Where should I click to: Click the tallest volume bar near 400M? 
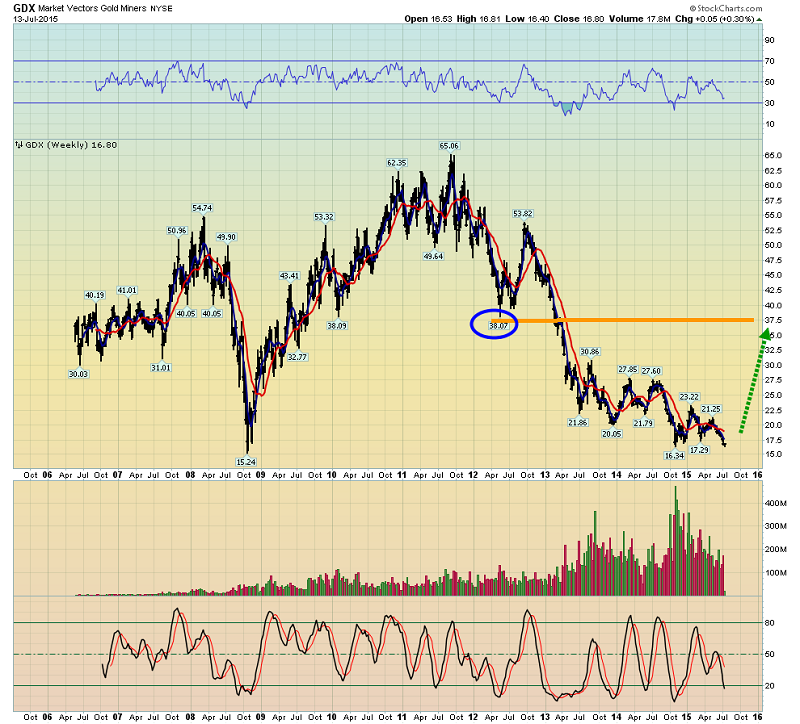tap(676, 540)
